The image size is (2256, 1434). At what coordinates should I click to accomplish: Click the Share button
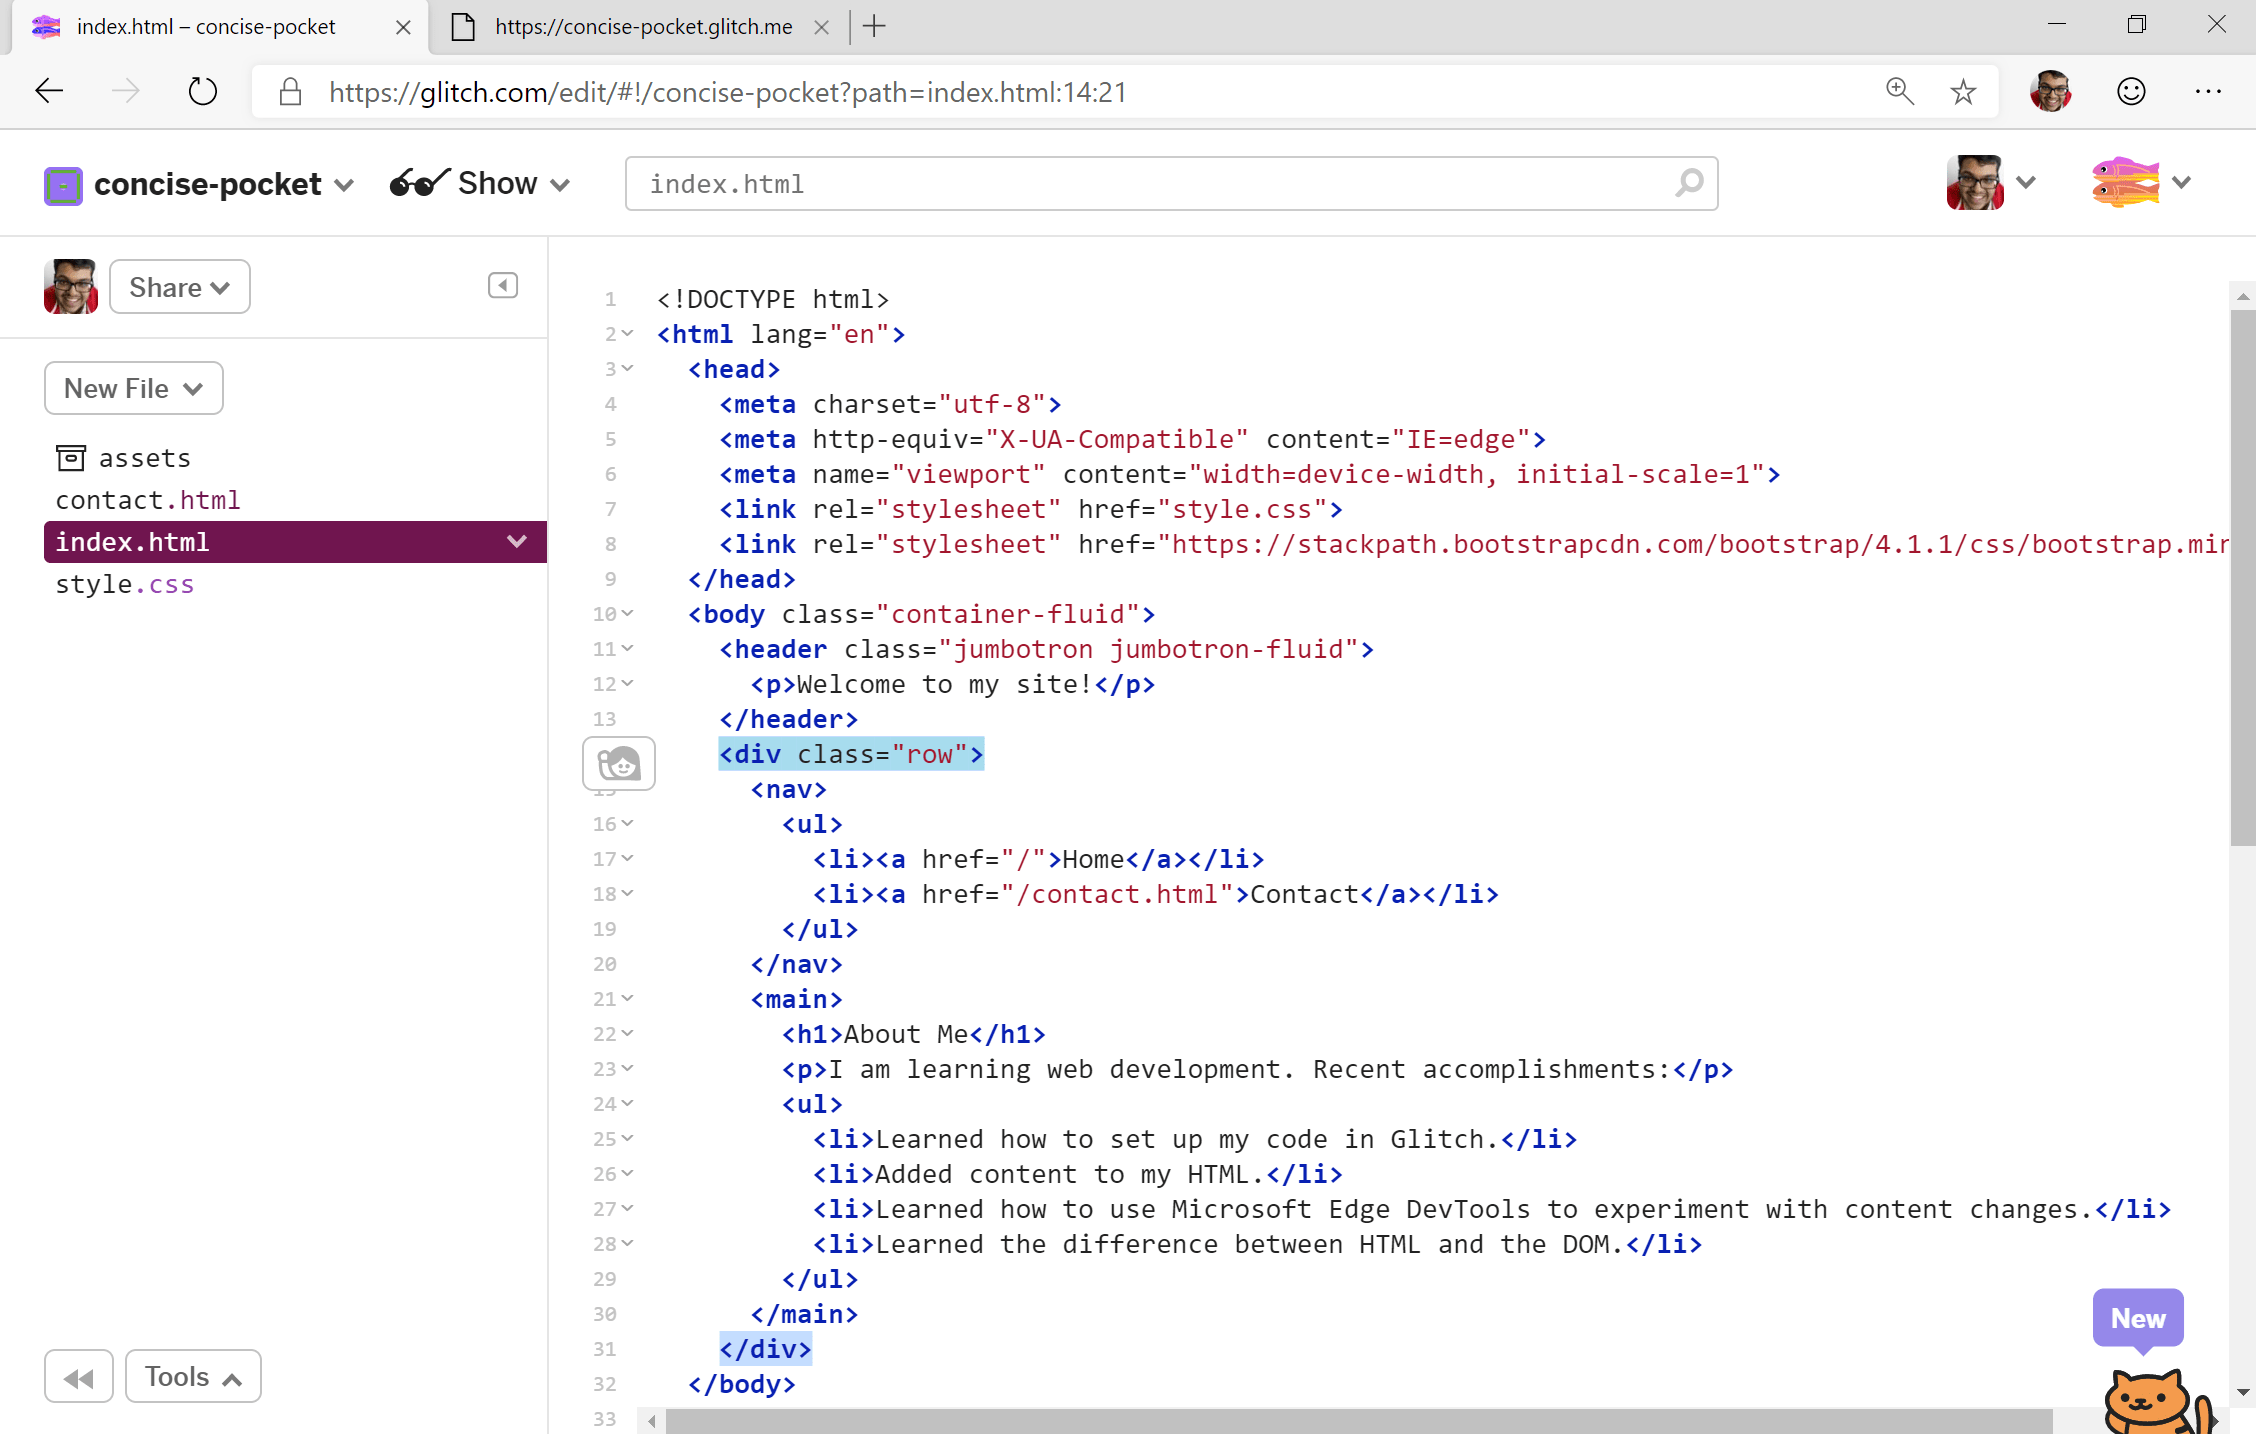tap(179, 287)
